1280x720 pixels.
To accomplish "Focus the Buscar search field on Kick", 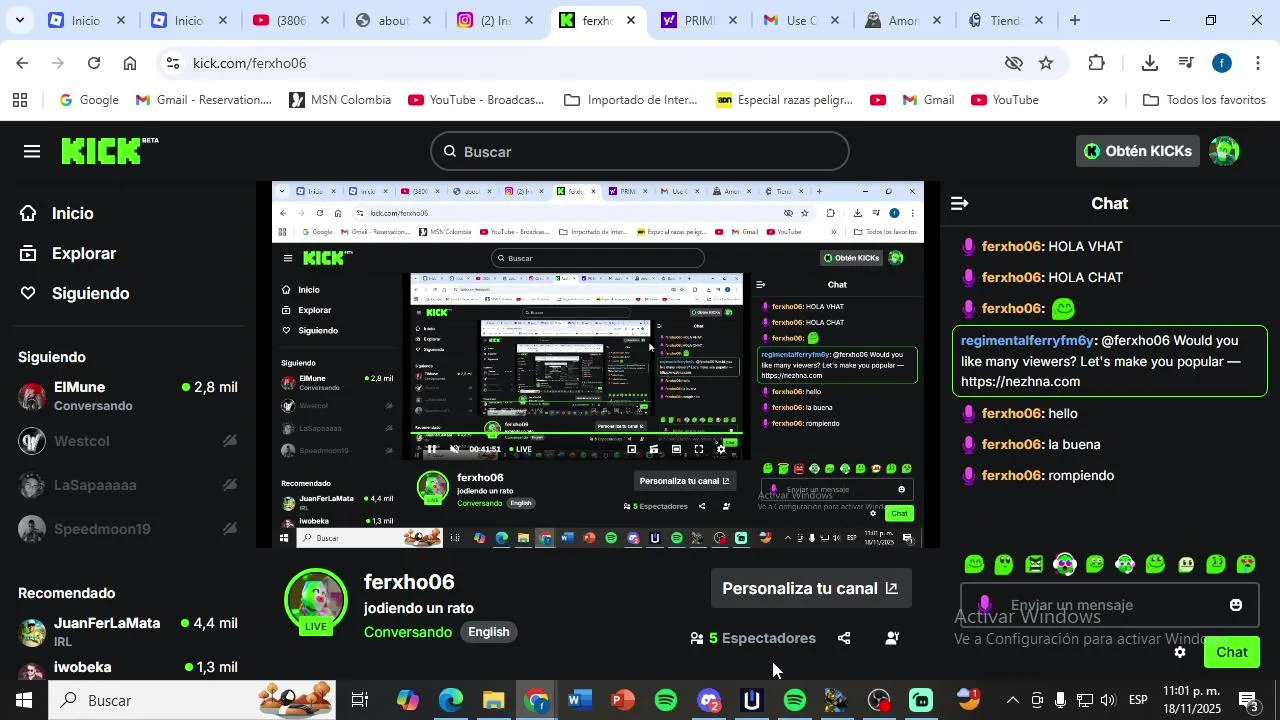I will click(640, 151).
